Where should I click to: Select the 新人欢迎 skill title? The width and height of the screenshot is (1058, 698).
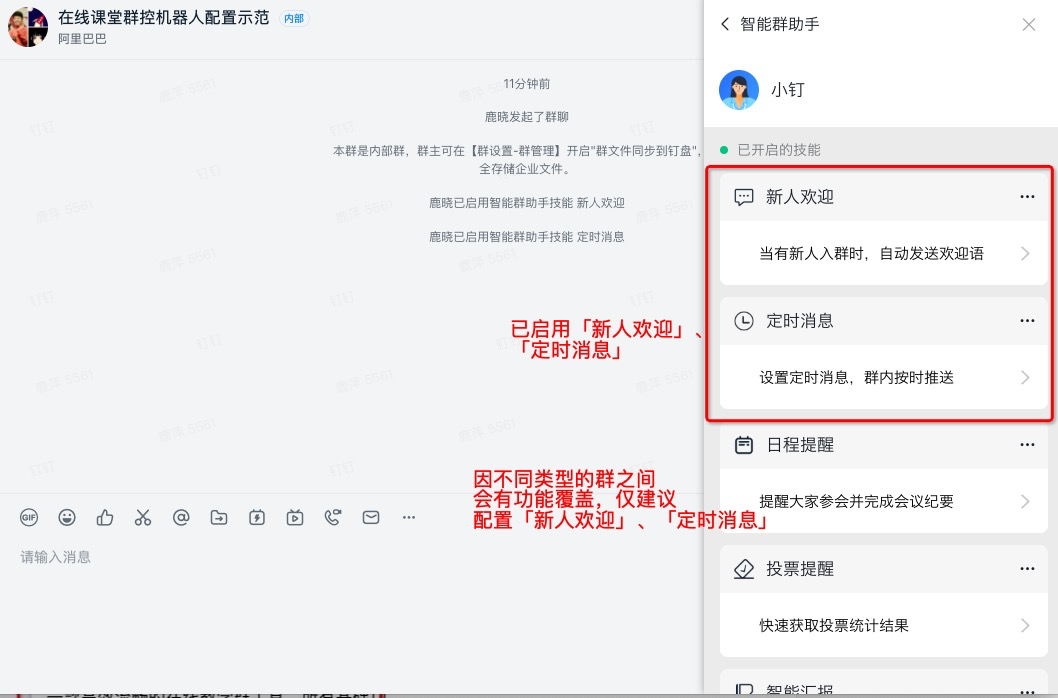(x=800, y=197)
